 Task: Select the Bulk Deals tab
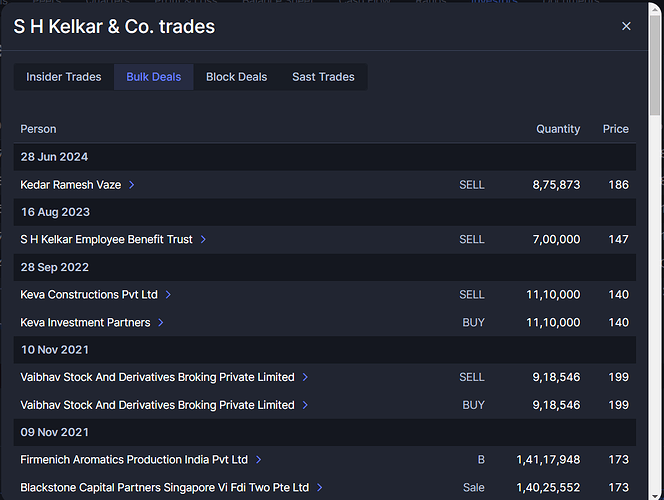[153, 77]
